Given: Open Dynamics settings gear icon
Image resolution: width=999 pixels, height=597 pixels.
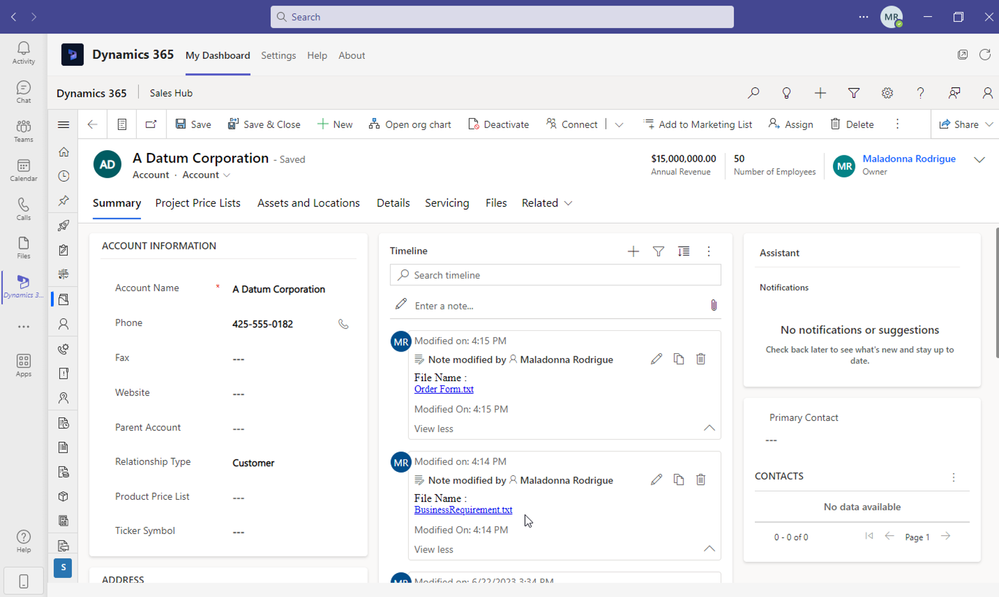Looking at the screenshot, I should point(887,93).
